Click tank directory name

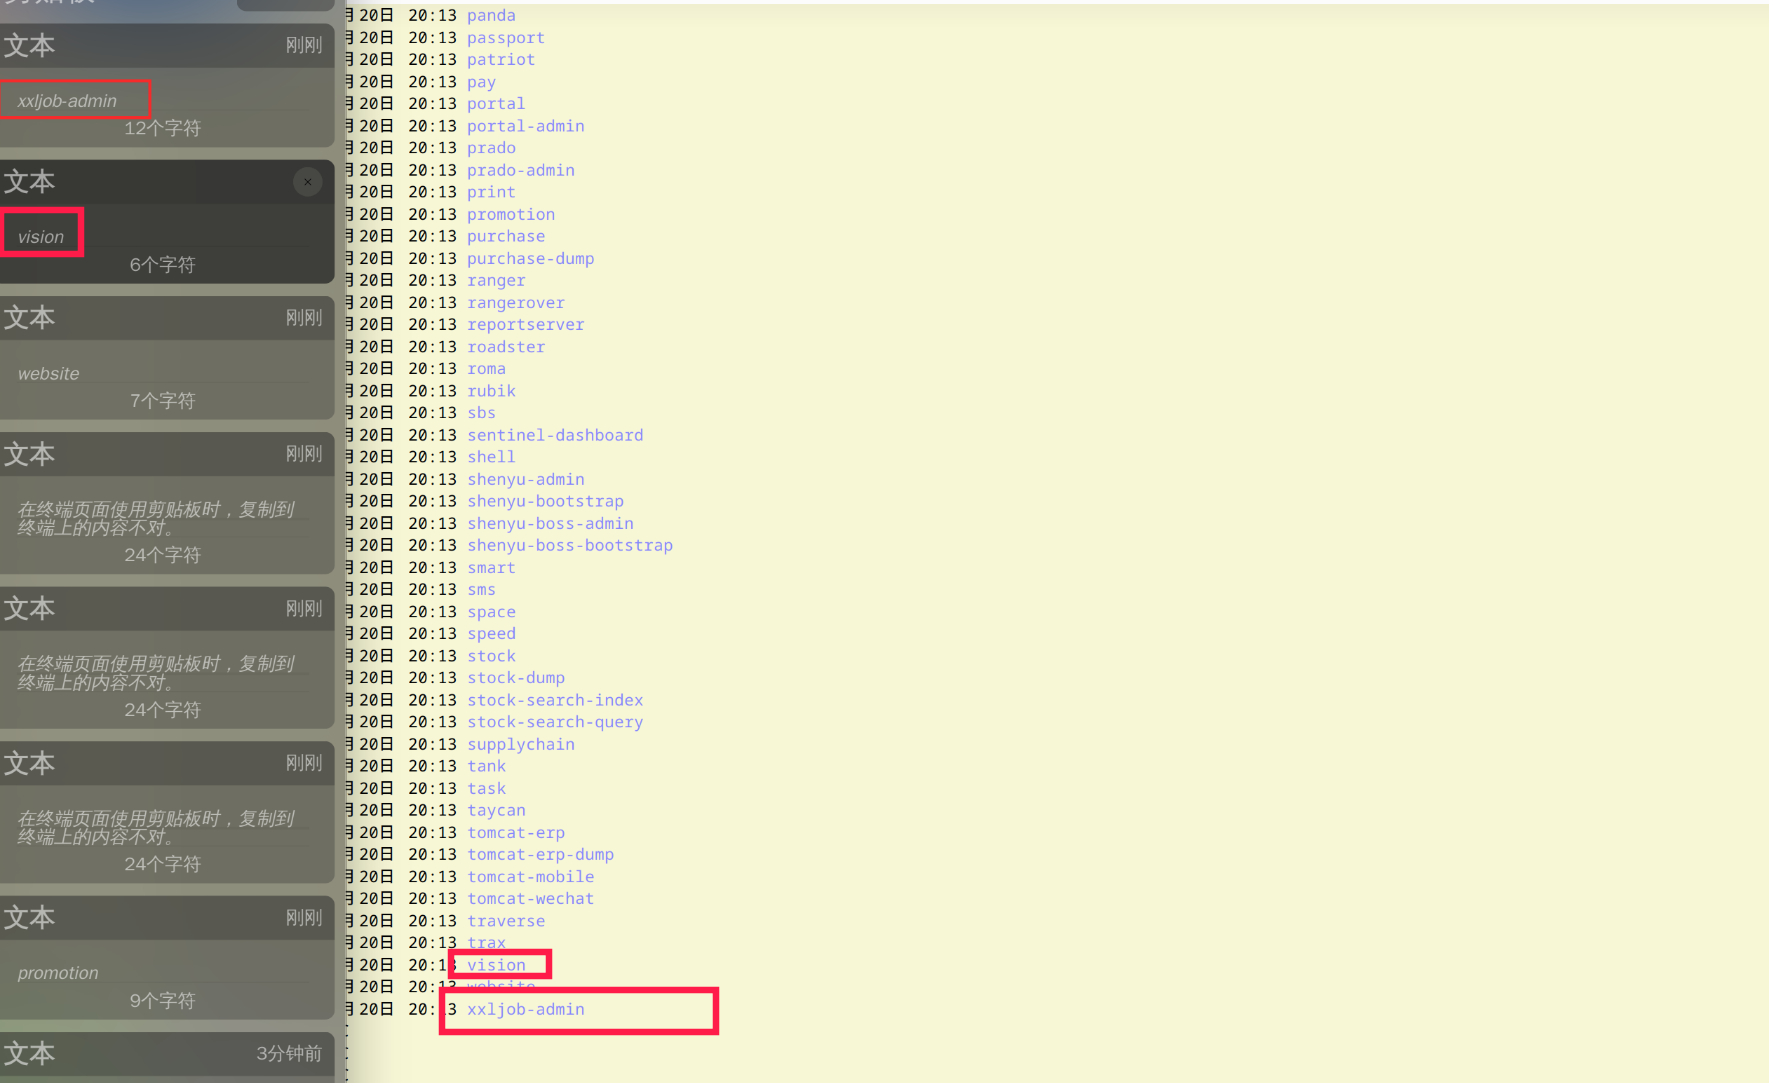coord(486,766)
